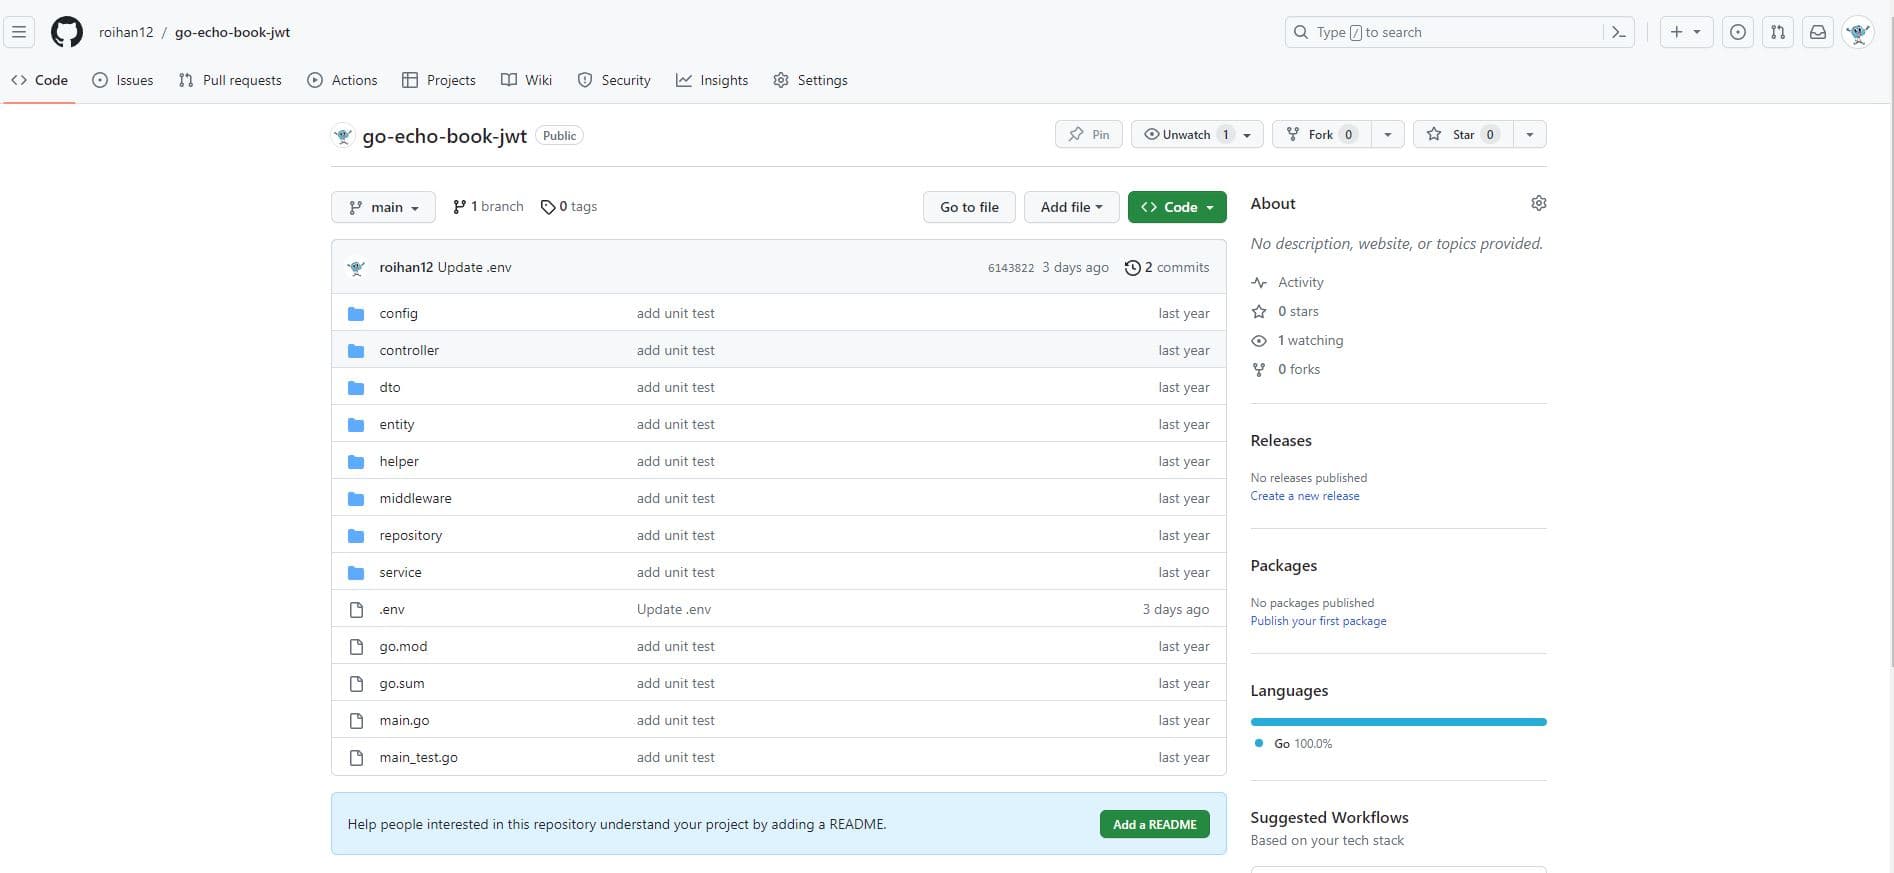Open the green Code dropdown
This screenshot has height=873, width=1894.
click(1177, 207)
